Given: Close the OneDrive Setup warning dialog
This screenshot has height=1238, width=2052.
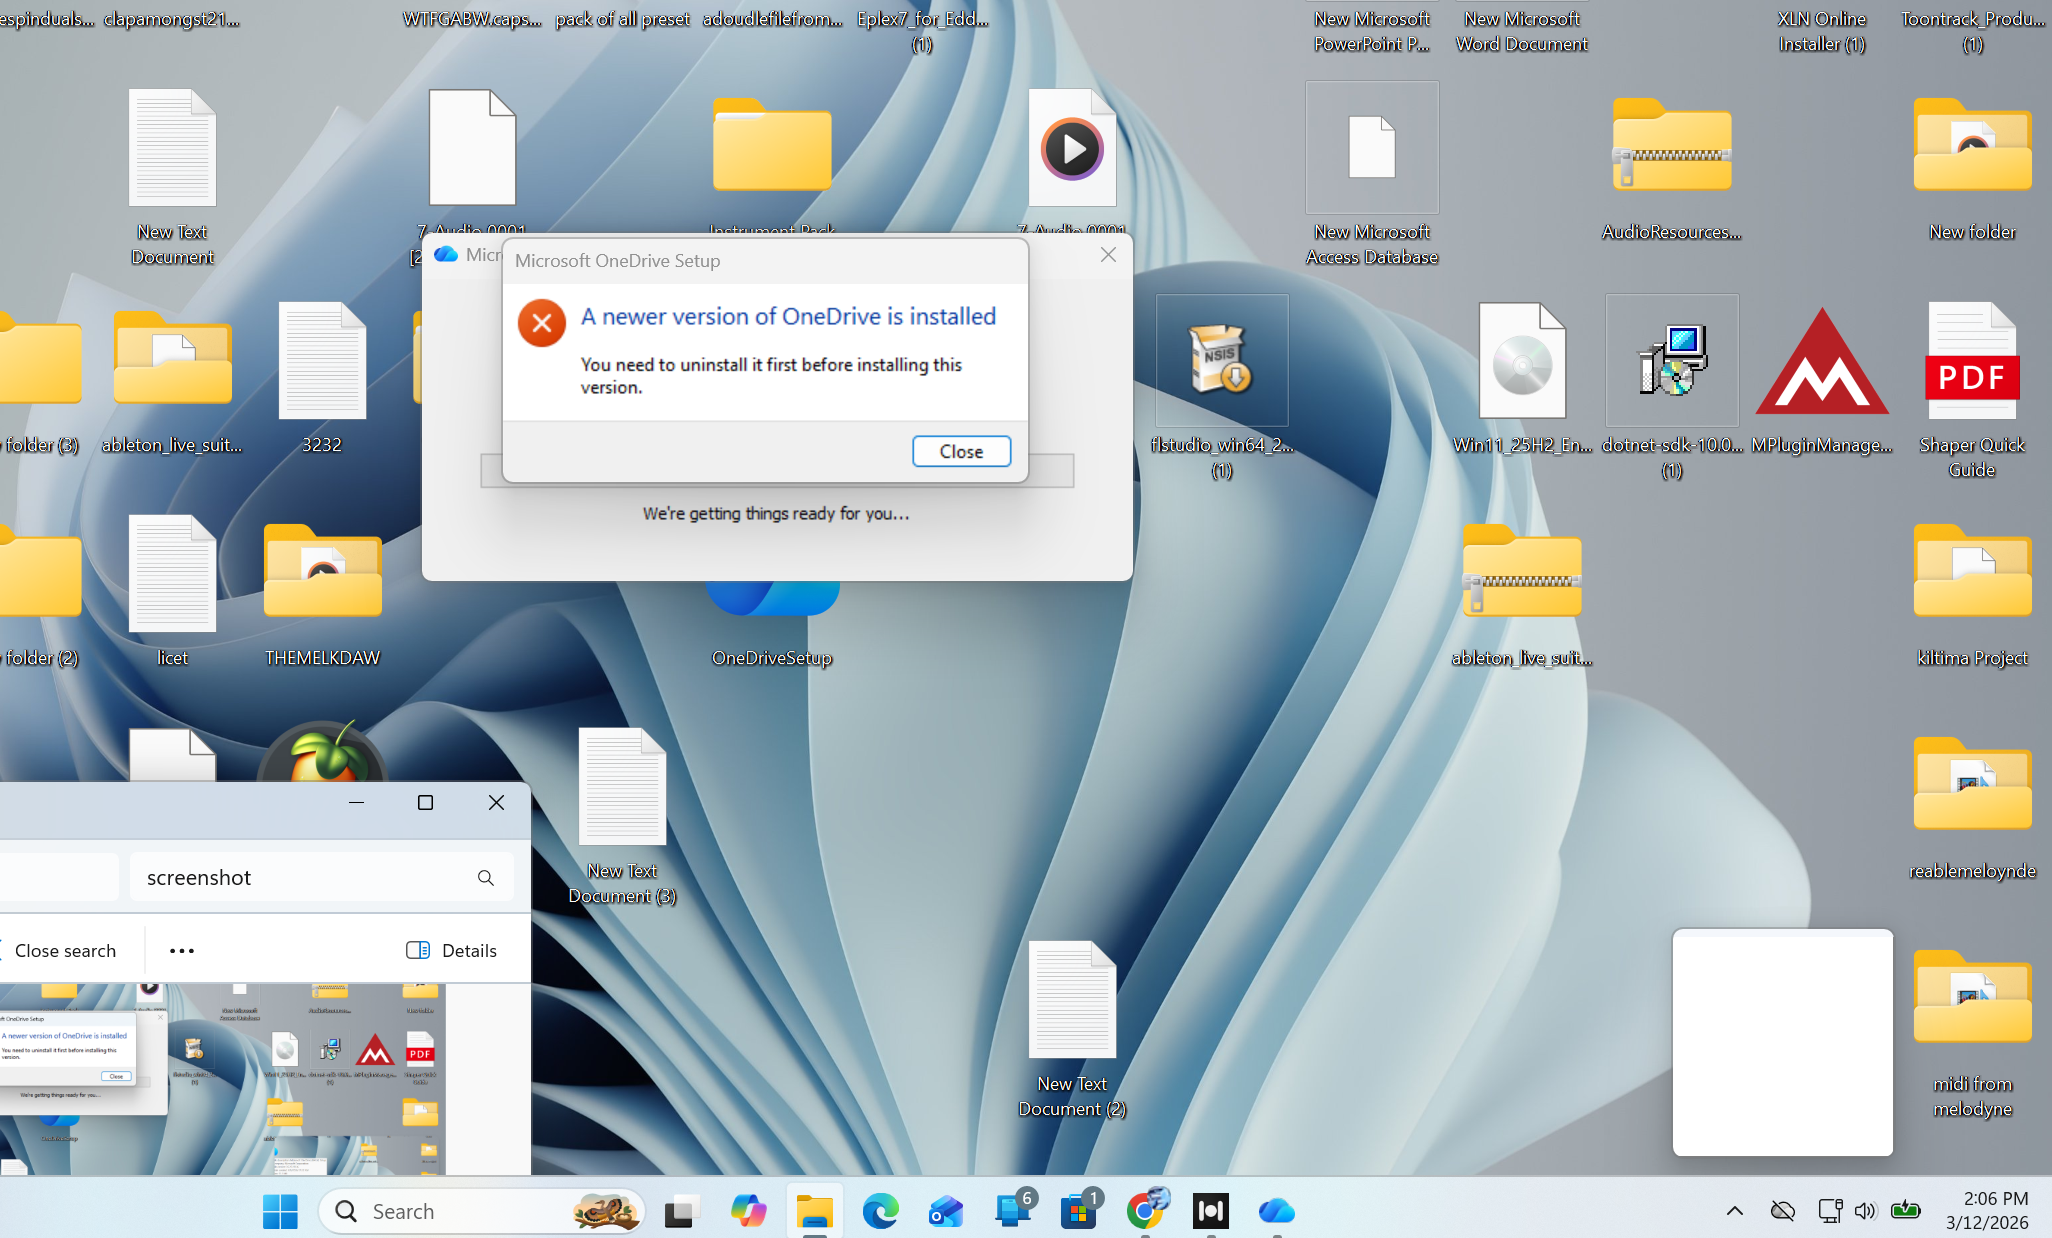Looking at the screenshot, I should pos(961,451).
